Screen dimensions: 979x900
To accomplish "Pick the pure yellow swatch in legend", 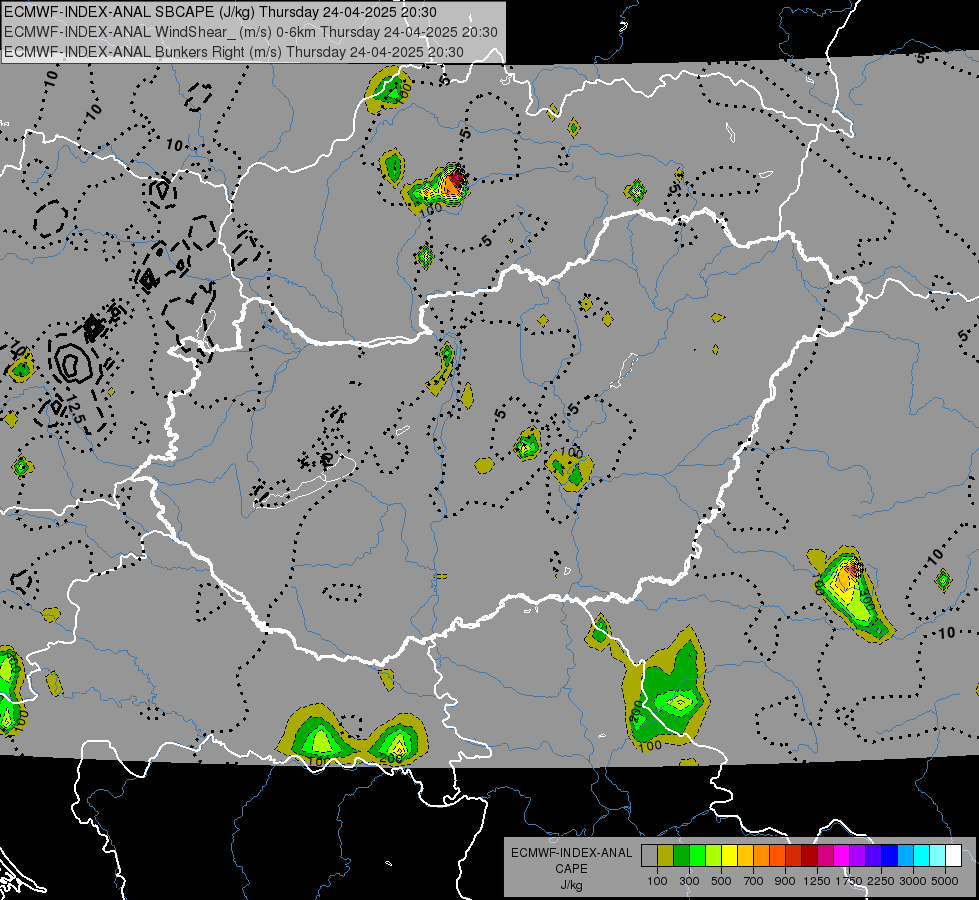I will 729,855.
